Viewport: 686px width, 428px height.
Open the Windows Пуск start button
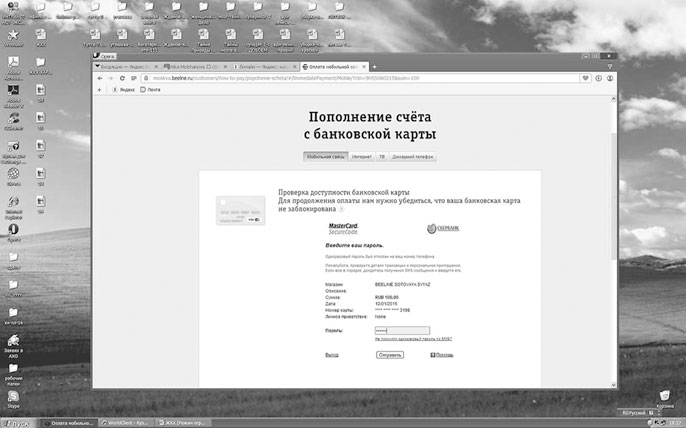[x=18, y=422]
